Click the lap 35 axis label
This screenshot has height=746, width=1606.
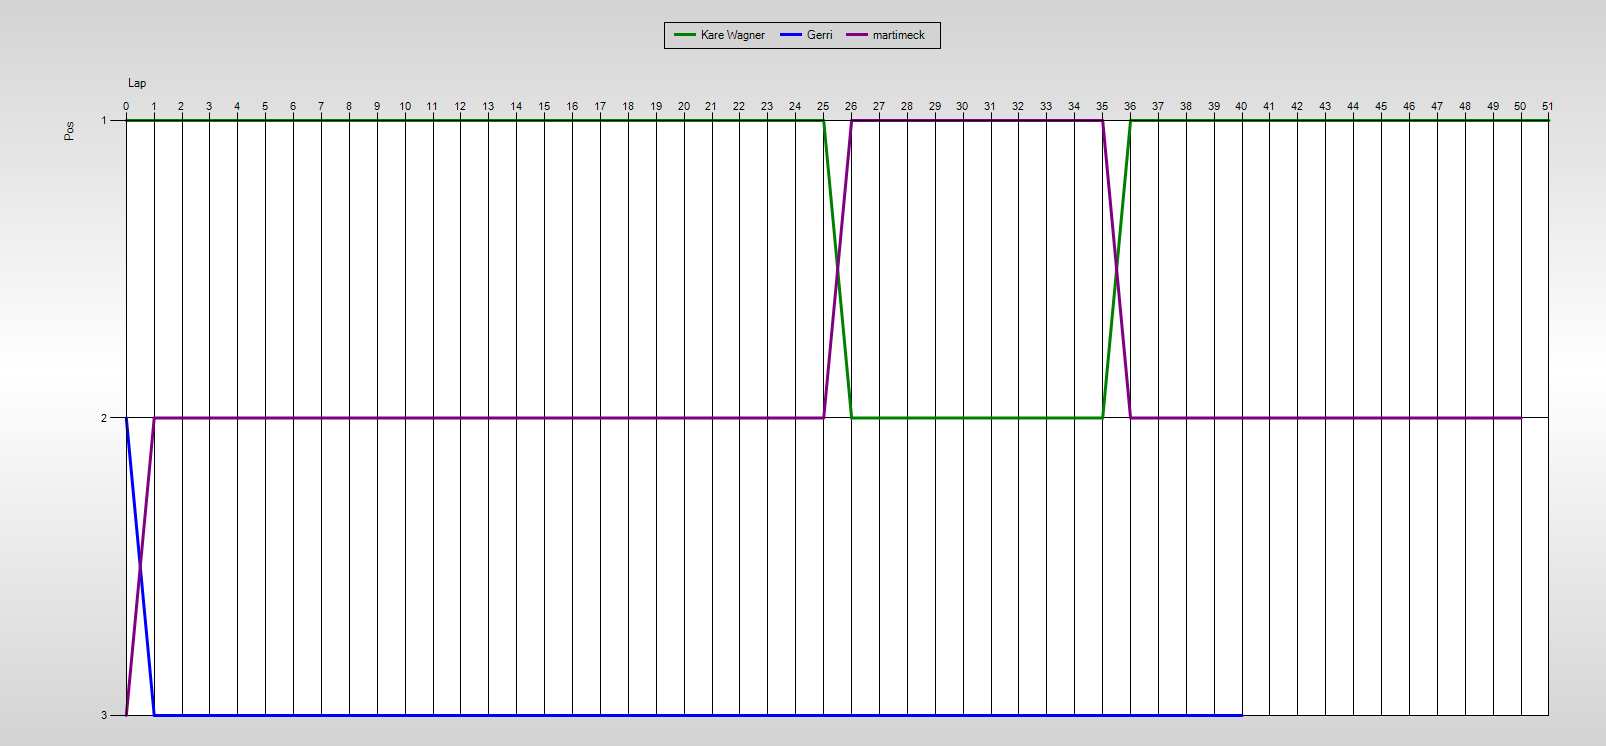[1102, 106]
